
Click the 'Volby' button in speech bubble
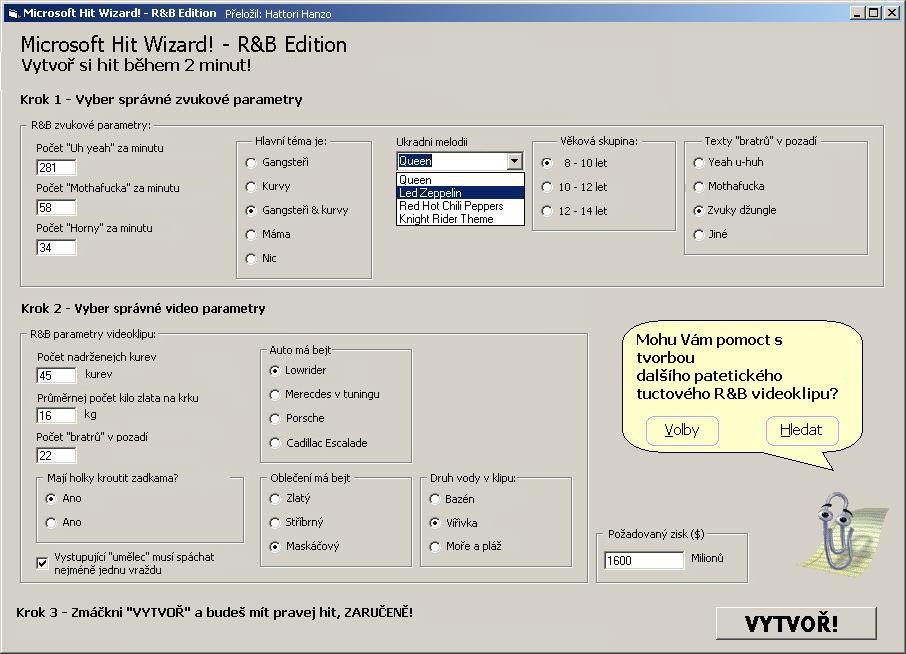[682, 431]
